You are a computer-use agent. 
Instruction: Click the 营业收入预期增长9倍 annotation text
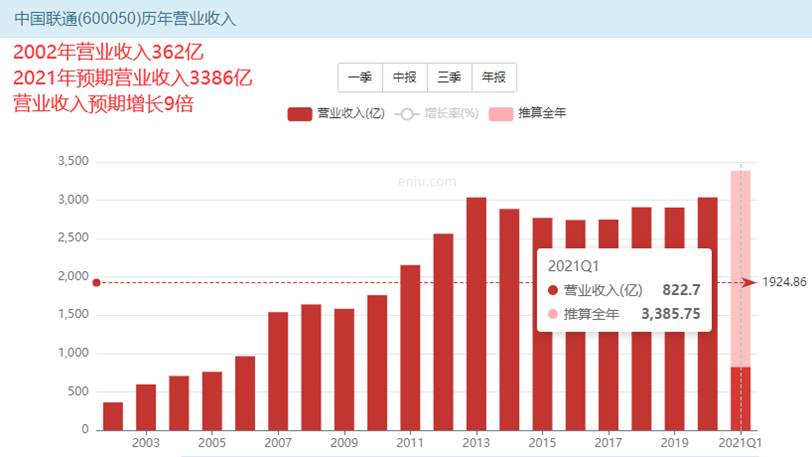tap(104, 104)
